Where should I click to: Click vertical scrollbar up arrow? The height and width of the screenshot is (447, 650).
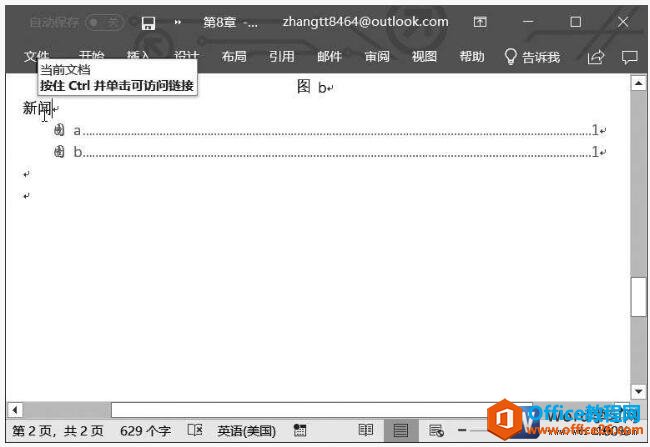638,83
